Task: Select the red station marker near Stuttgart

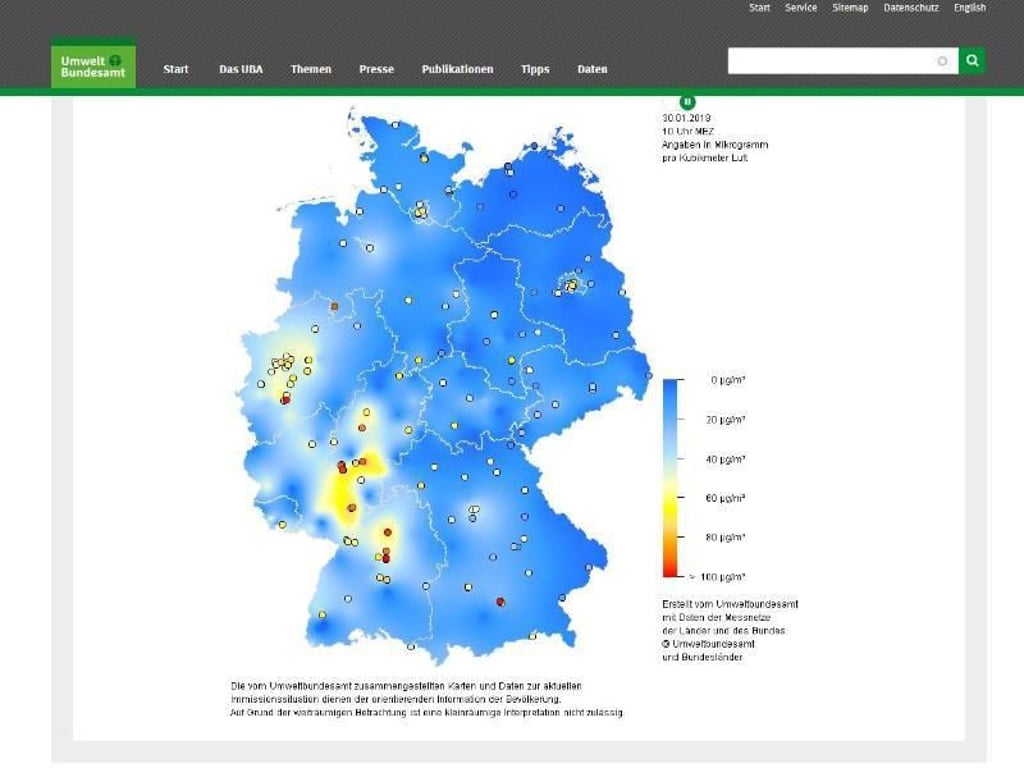Action: click(x=387, y=557)
